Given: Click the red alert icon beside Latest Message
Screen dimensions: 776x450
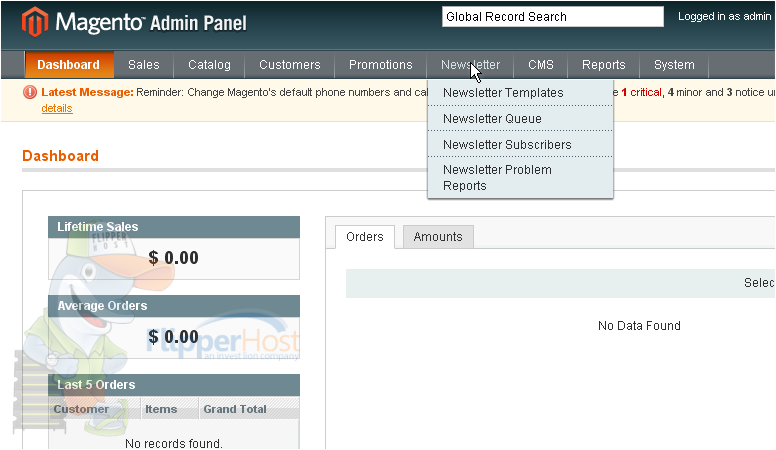Looking at the screenshot, I should pos(30,92).
